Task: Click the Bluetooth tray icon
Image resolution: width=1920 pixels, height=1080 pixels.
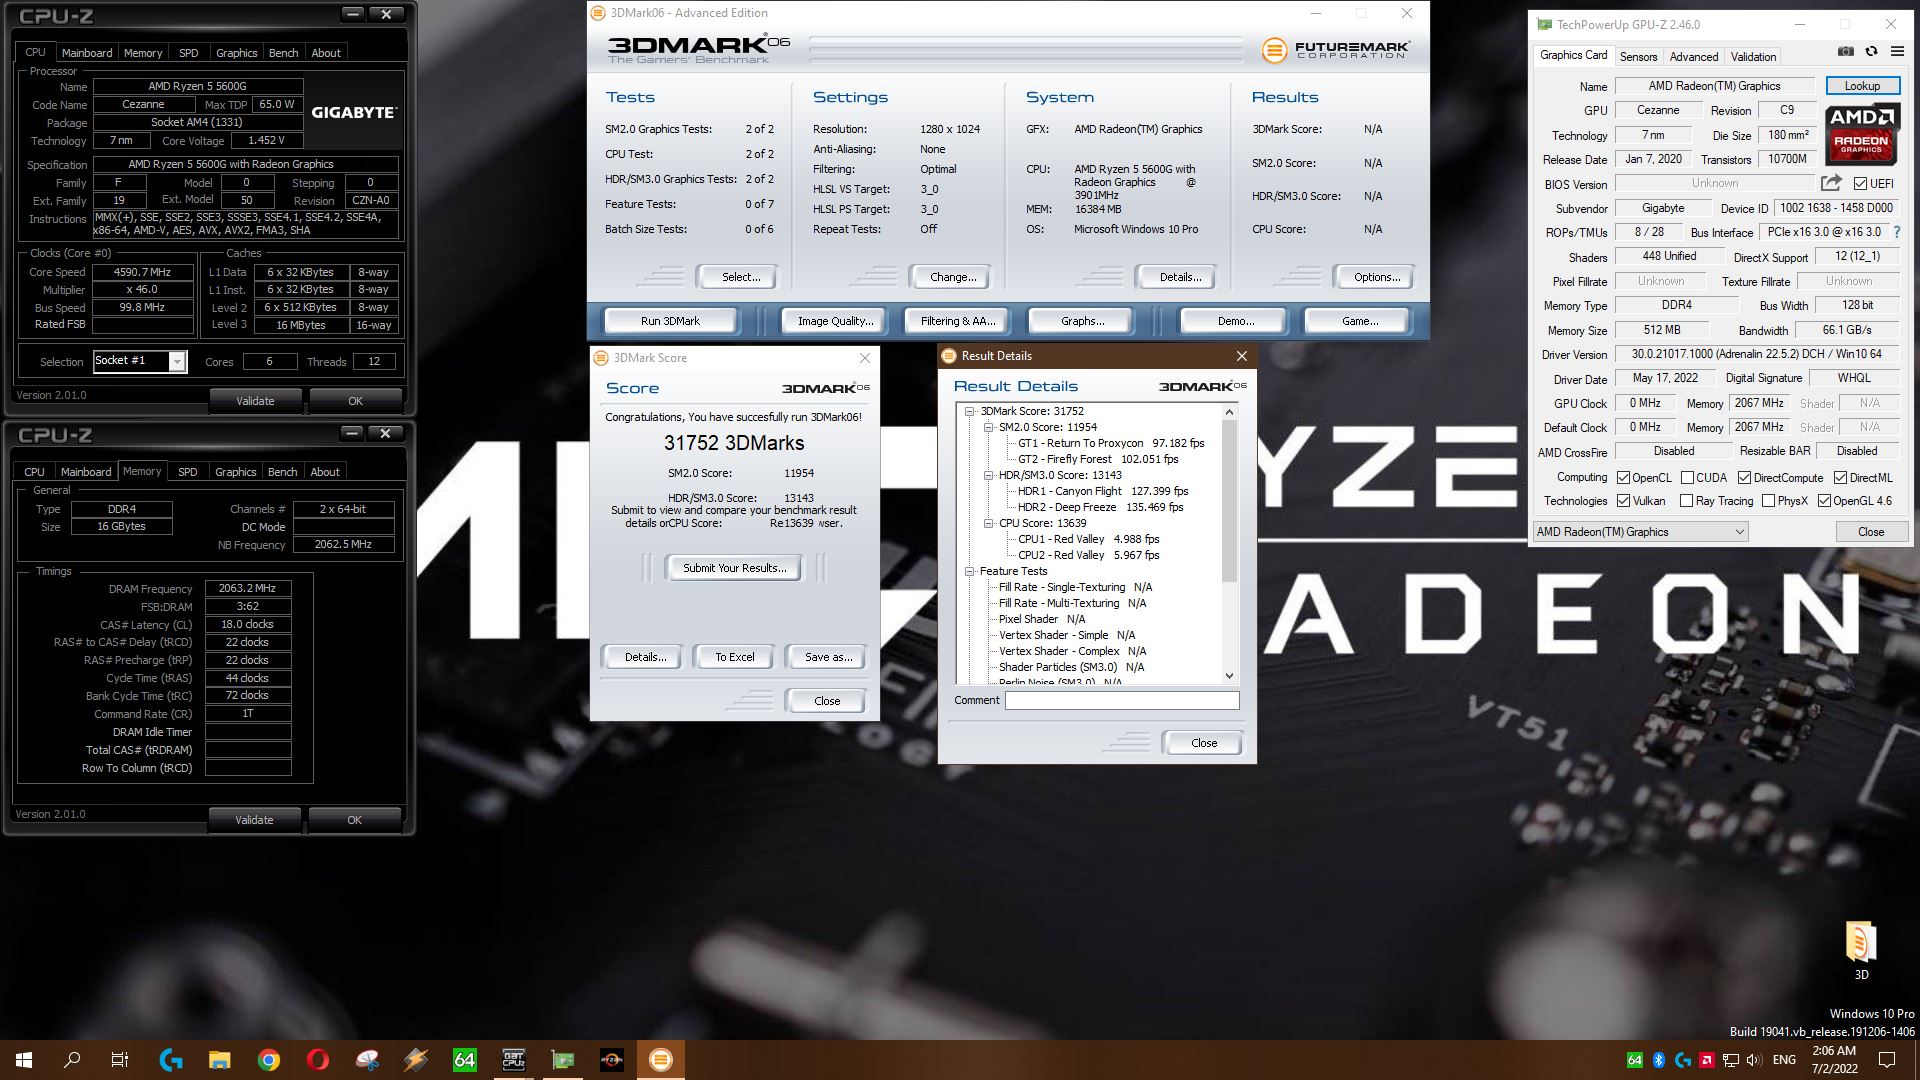Action: point(1658,1060)
